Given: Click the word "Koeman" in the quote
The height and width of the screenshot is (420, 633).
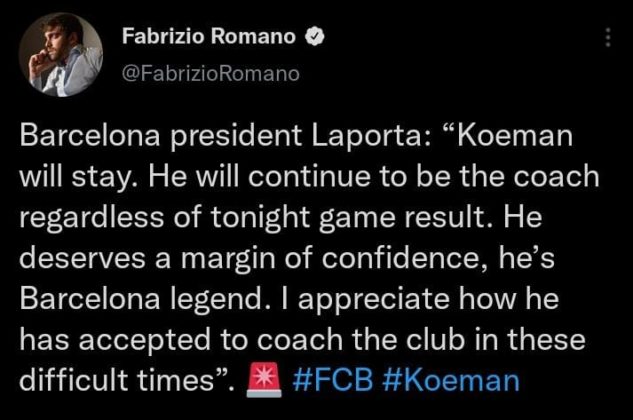Looking at the screenshot, I should [514, 136].
